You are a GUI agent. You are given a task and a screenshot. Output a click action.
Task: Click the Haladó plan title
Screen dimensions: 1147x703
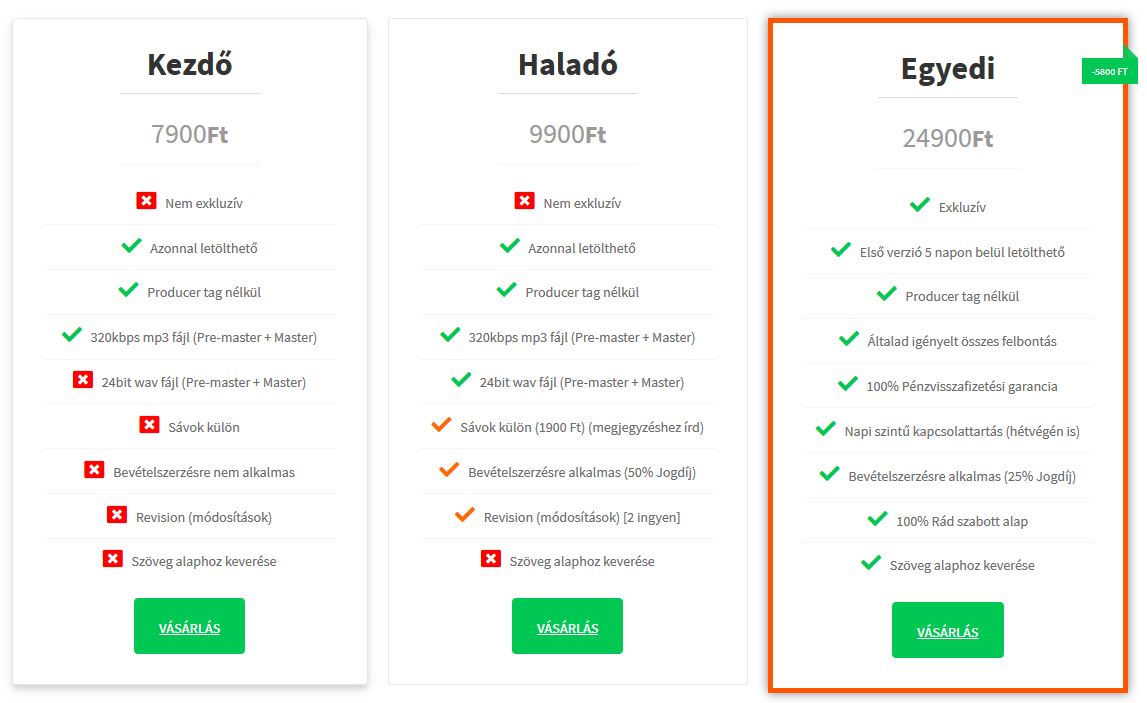(x=568, y=64)
